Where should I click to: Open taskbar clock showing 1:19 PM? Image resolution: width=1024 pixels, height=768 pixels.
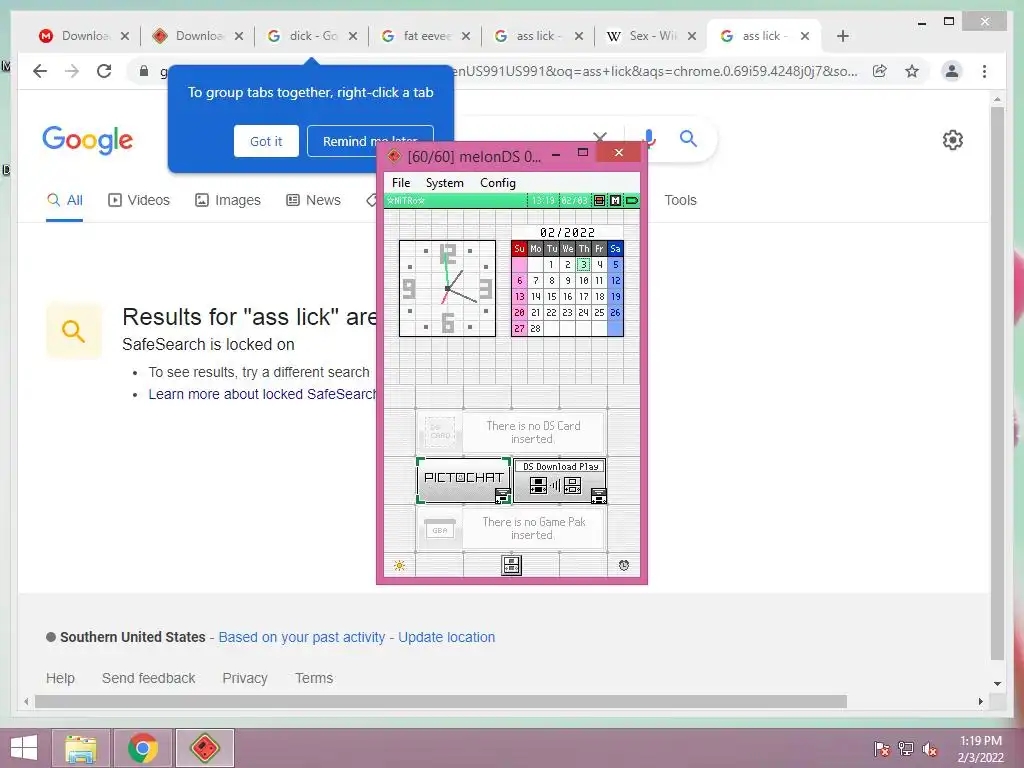click(980, 749)
